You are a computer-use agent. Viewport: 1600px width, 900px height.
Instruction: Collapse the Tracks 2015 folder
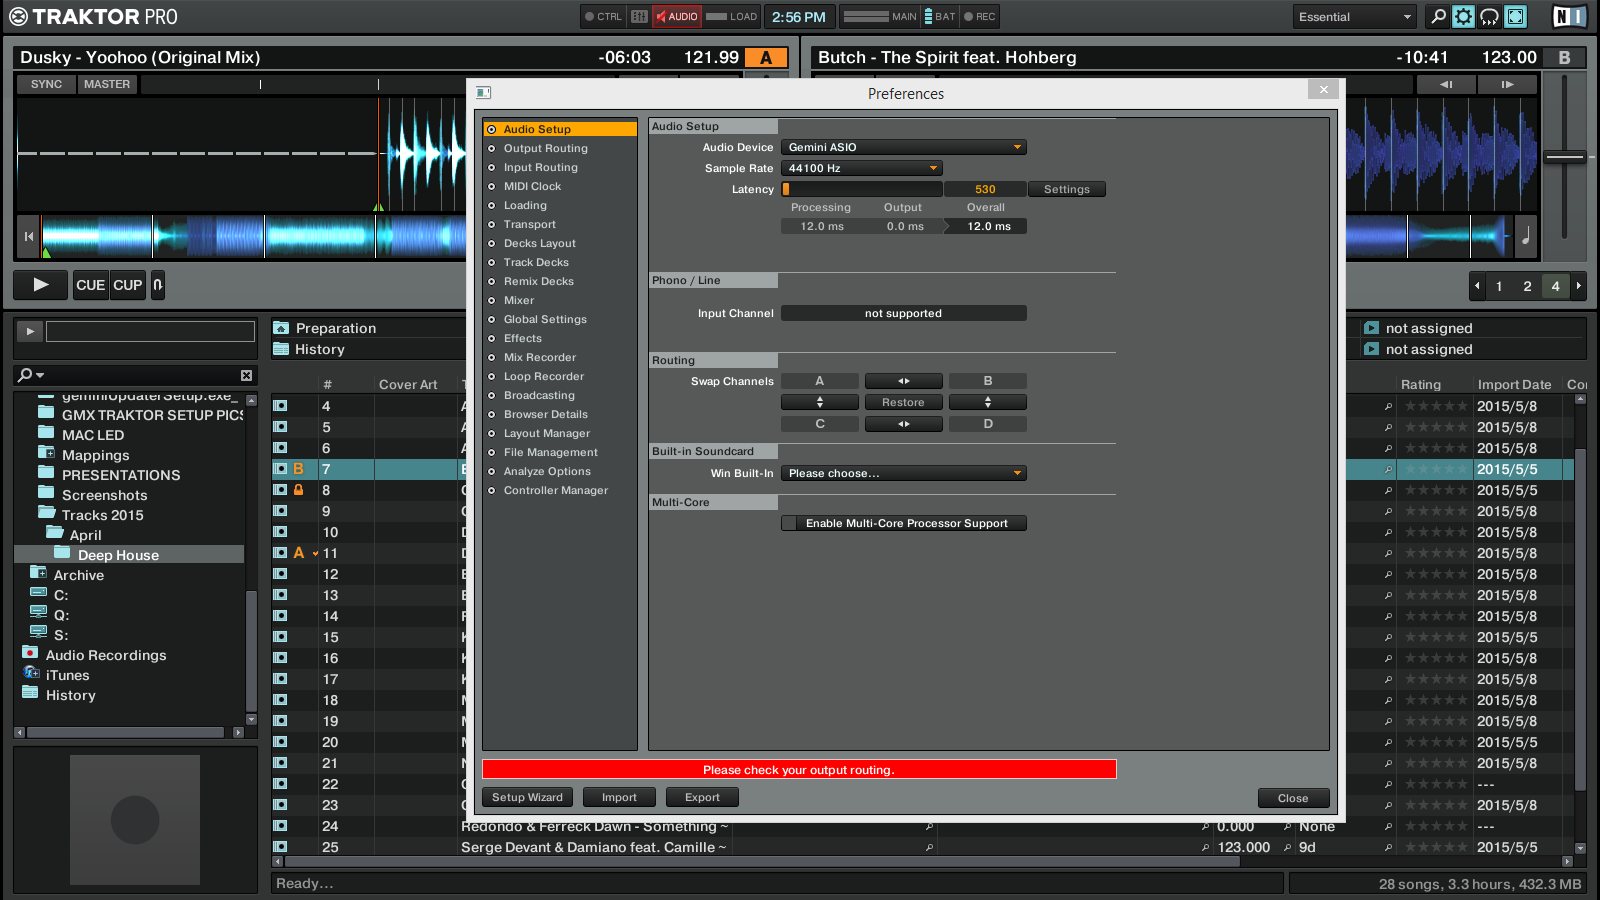[x=46, y=513]
